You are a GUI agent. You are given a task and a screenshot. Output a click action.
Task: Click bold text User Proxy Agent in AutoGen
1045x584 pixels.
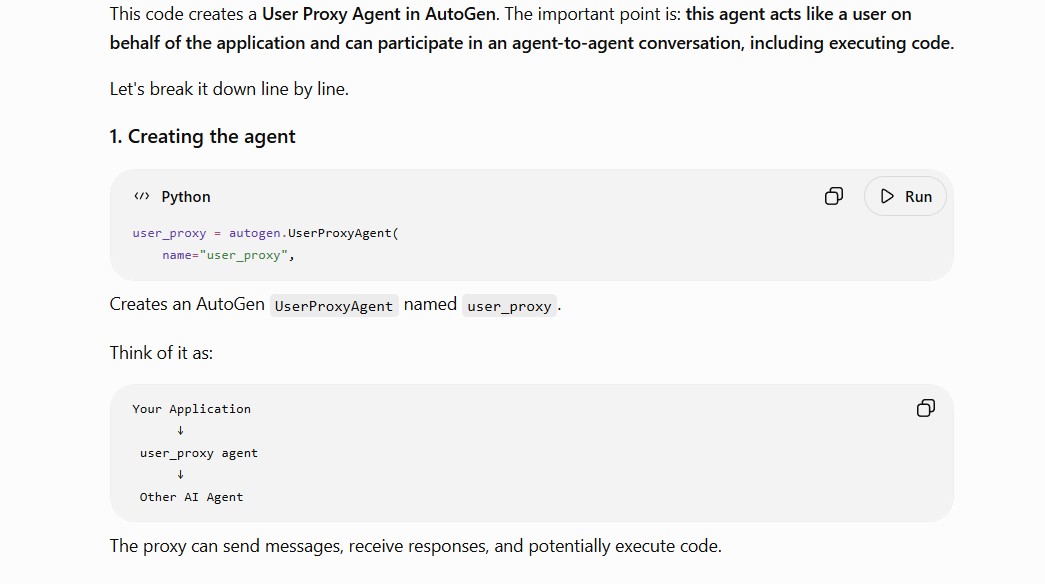coord(379,14)
